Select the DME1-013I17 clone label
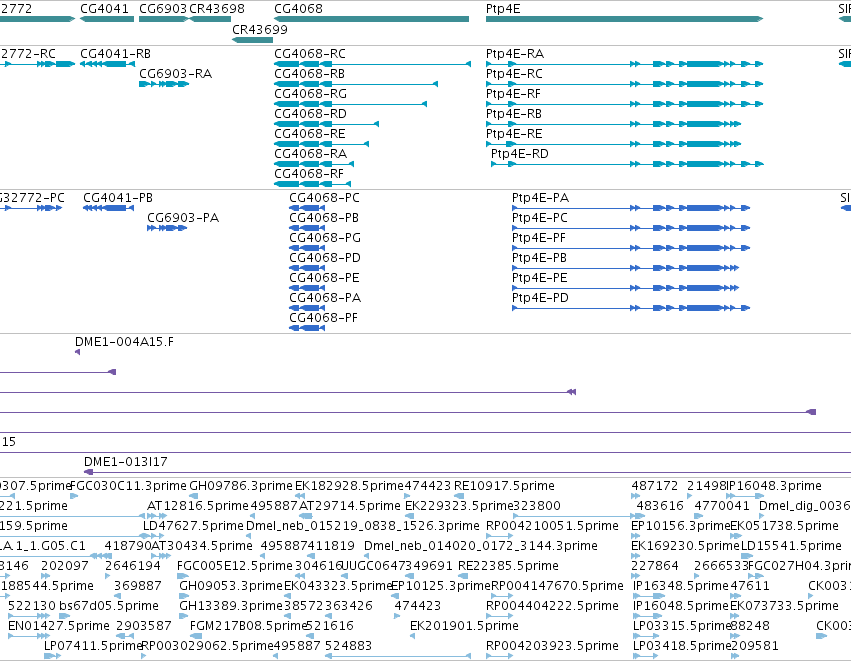The image size is (851, 661). tap(126, 462)
